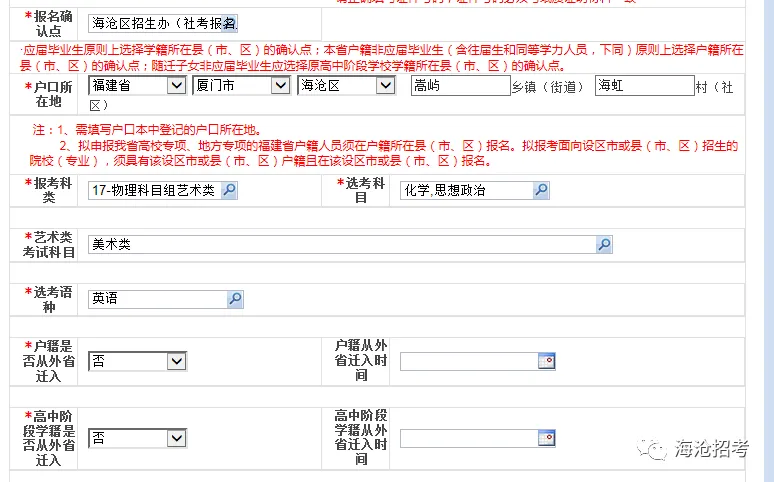Click the 乡镇（街道） text
The width and height of the screenshot is (774, 482).
click(547, 87)
